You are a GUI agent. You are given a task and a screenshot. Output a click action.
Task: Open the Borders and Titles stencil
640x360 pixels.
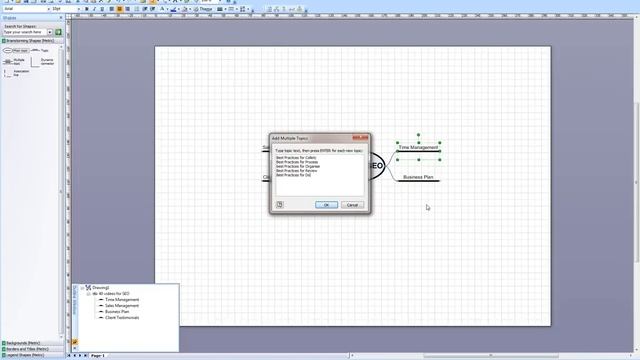tap(33, 349)
